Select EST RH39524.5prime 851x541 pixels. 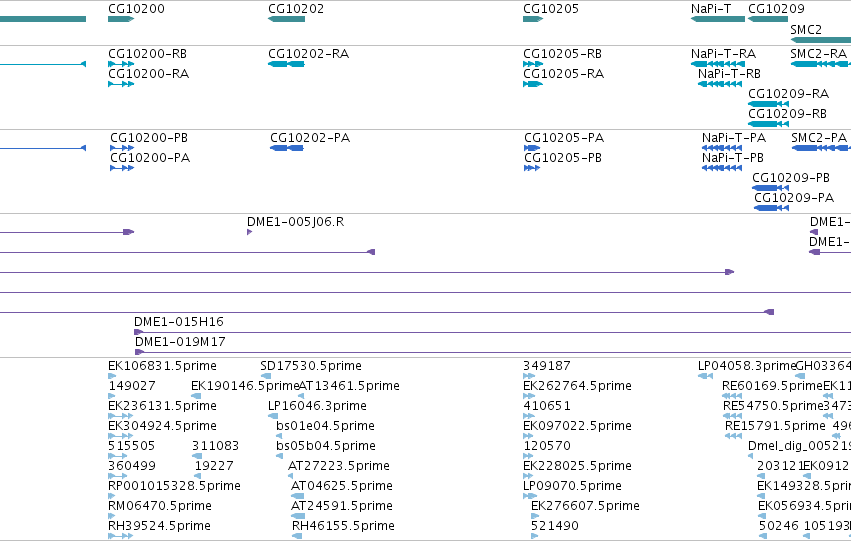tap(120, 536)
